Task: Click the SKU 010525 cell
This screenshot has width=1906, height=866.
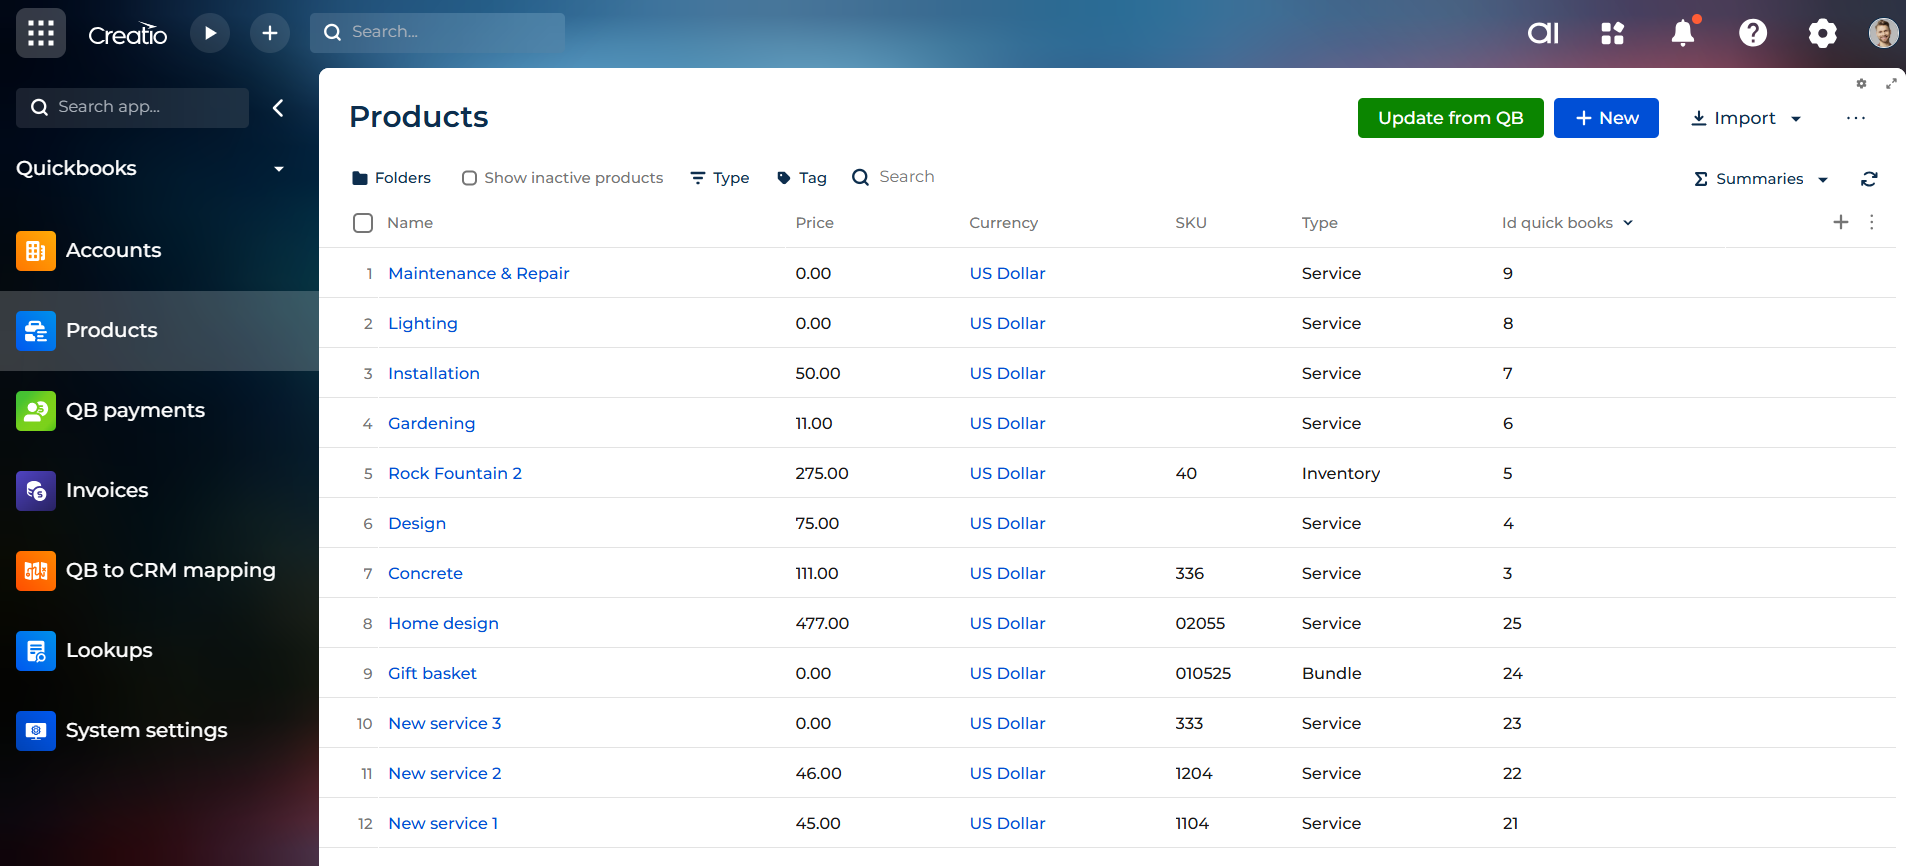Action: coord(1203,673)
